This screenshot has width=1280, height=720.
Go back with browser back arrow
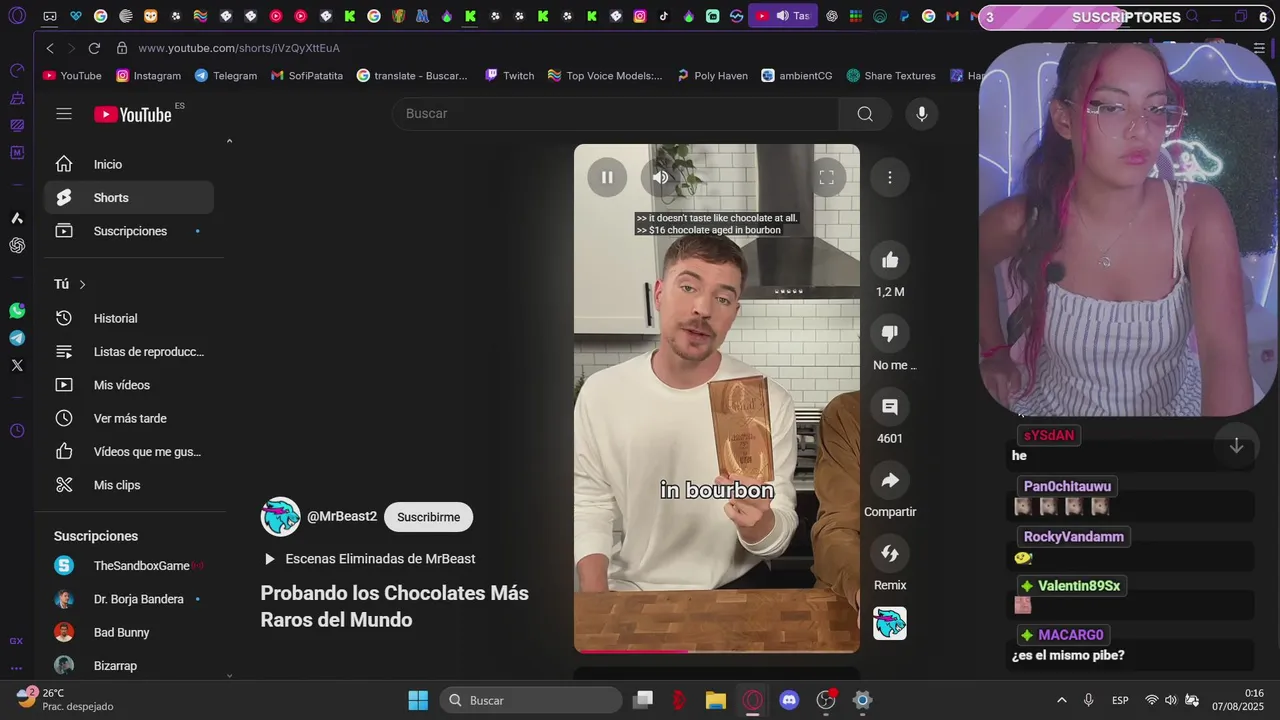50,48
